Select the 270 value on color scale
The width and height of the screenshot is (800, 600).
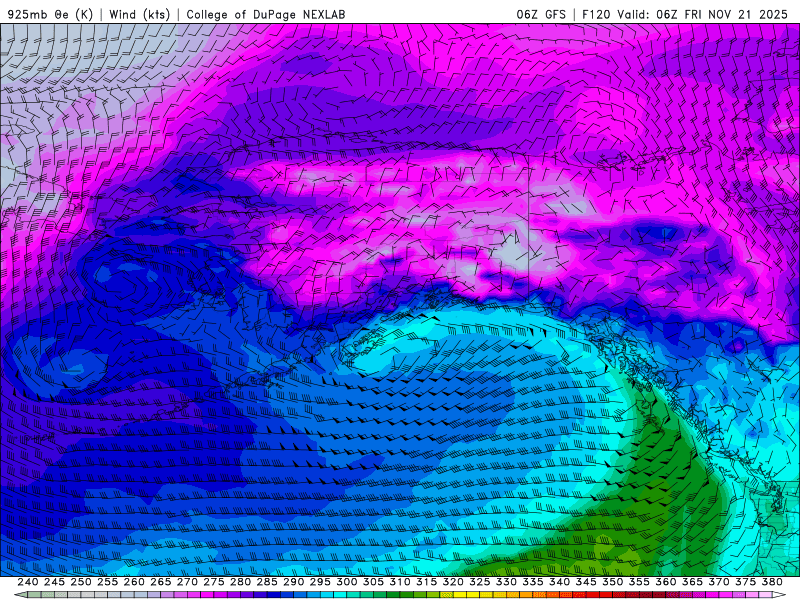(x=187, y=582)
